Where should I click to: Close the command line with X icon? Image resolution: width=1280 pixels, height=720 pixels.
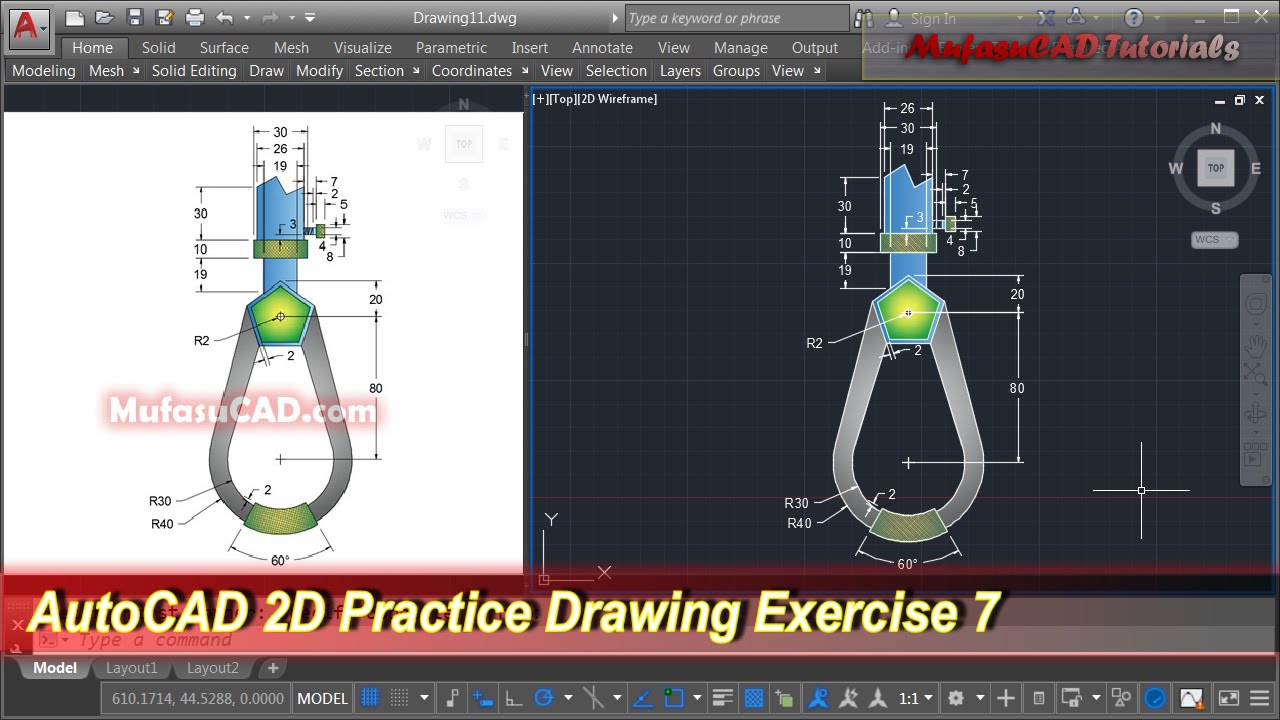[x=16, y=624]
